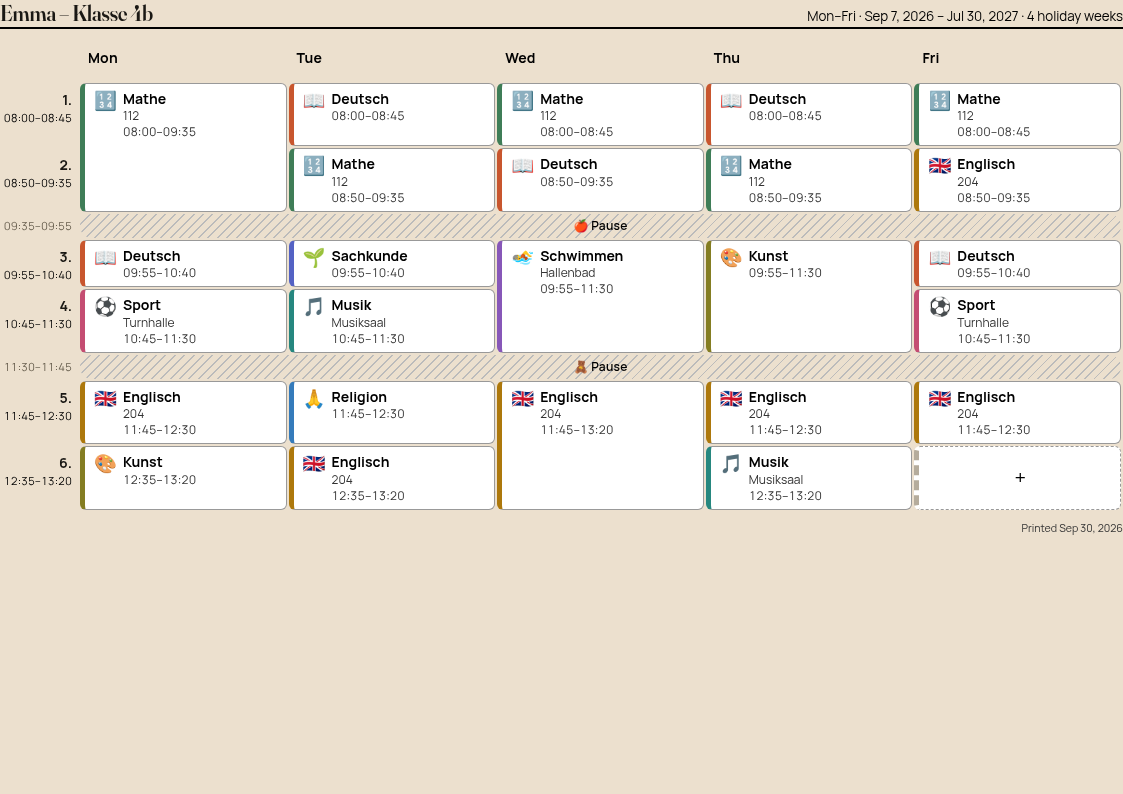Select the Thu column header
This screenshot has height=794, width=1123.
point(726,58)
